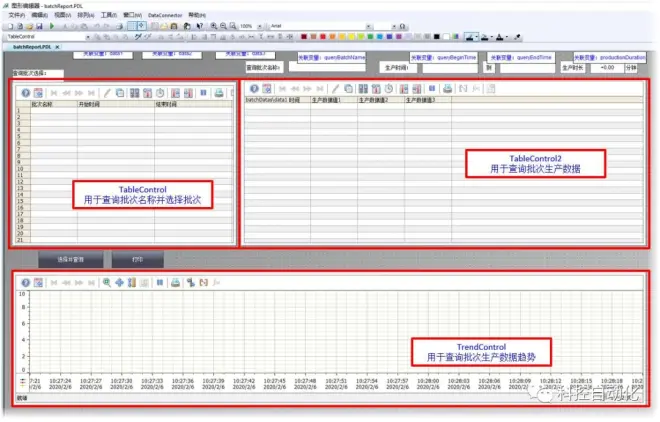The width and height of the screenshot is (660, 422).
Task: Click the New picture icon in main toolbar
Action: pos(11,26)
